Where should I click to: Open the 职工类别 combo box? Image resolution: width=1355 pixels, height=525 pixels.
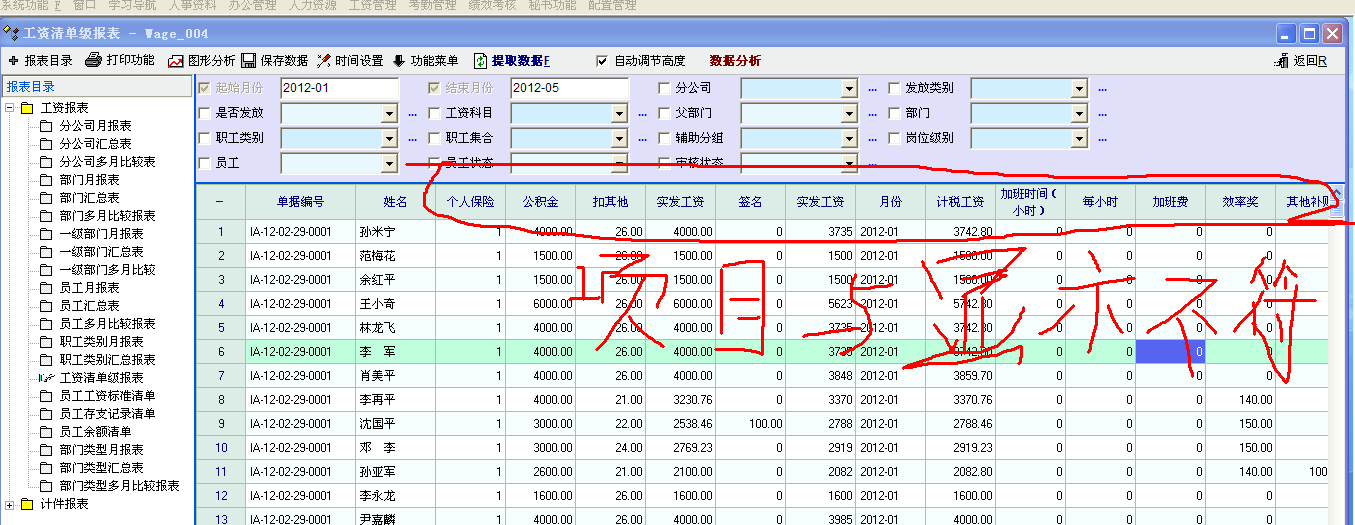[x=389, y=138]
